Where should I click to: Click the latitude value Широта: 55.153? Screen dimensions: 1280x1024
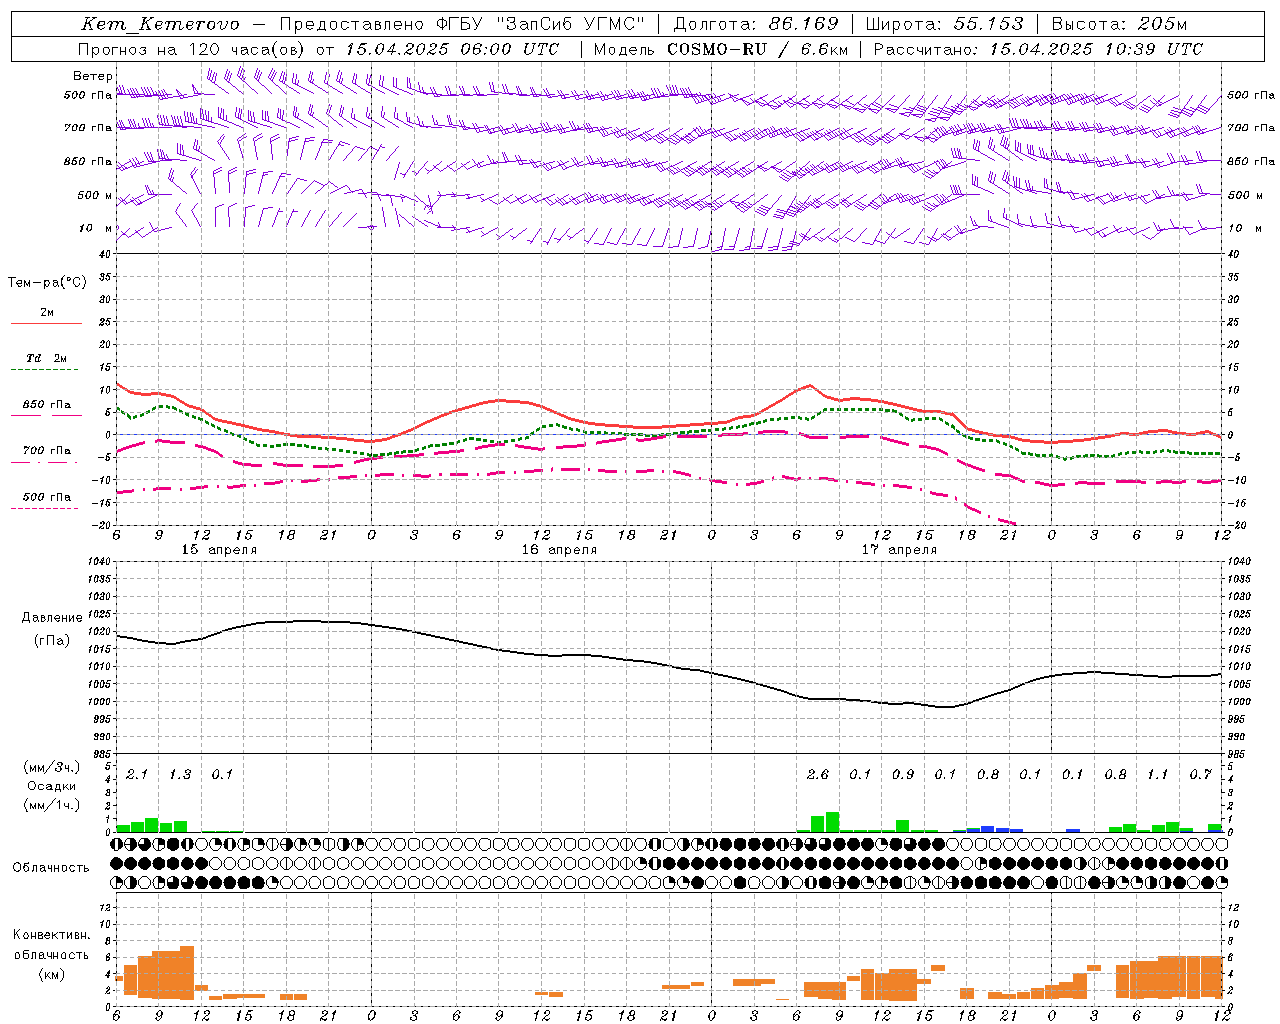click(944, 24)
